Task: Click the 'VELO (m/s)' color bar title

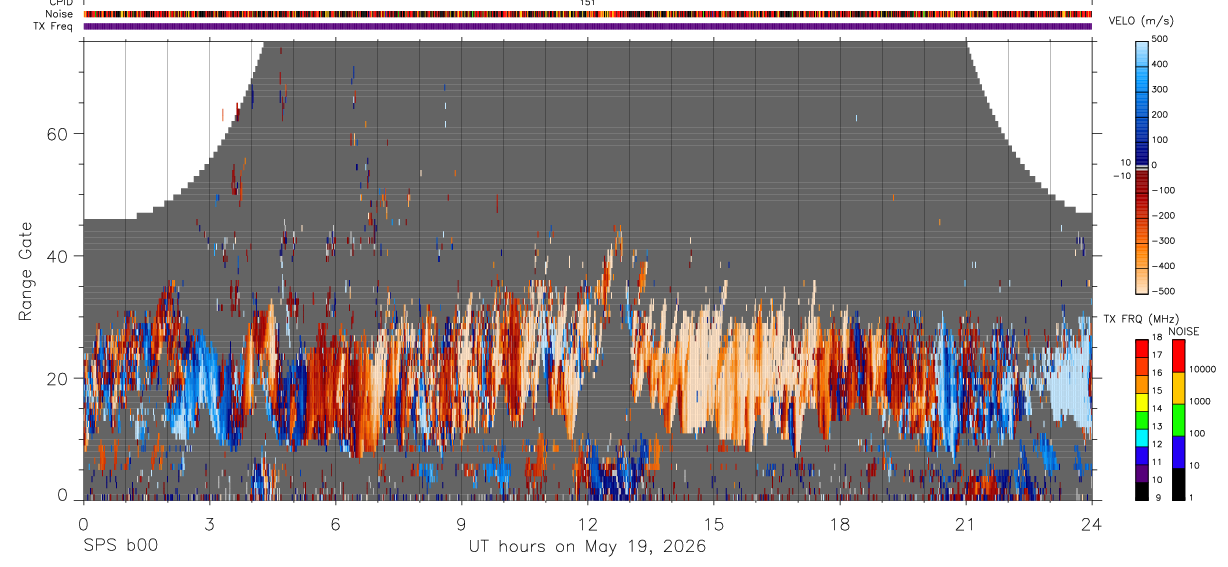Action: (1141, 20)
